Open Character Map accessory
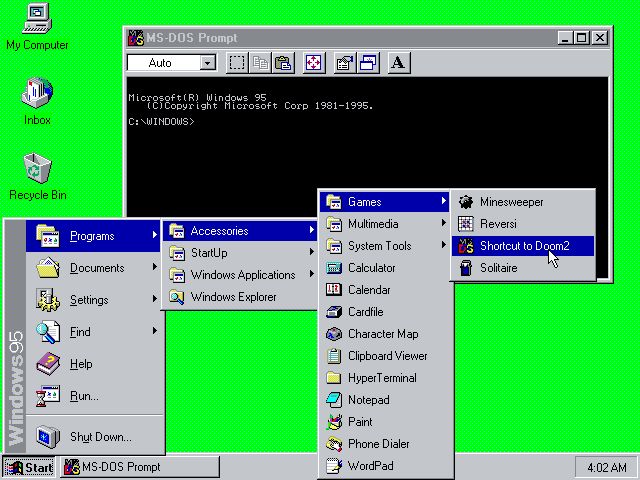Viewport: 640px width, 480px height. pyautogui.click(x=384, y=334)
